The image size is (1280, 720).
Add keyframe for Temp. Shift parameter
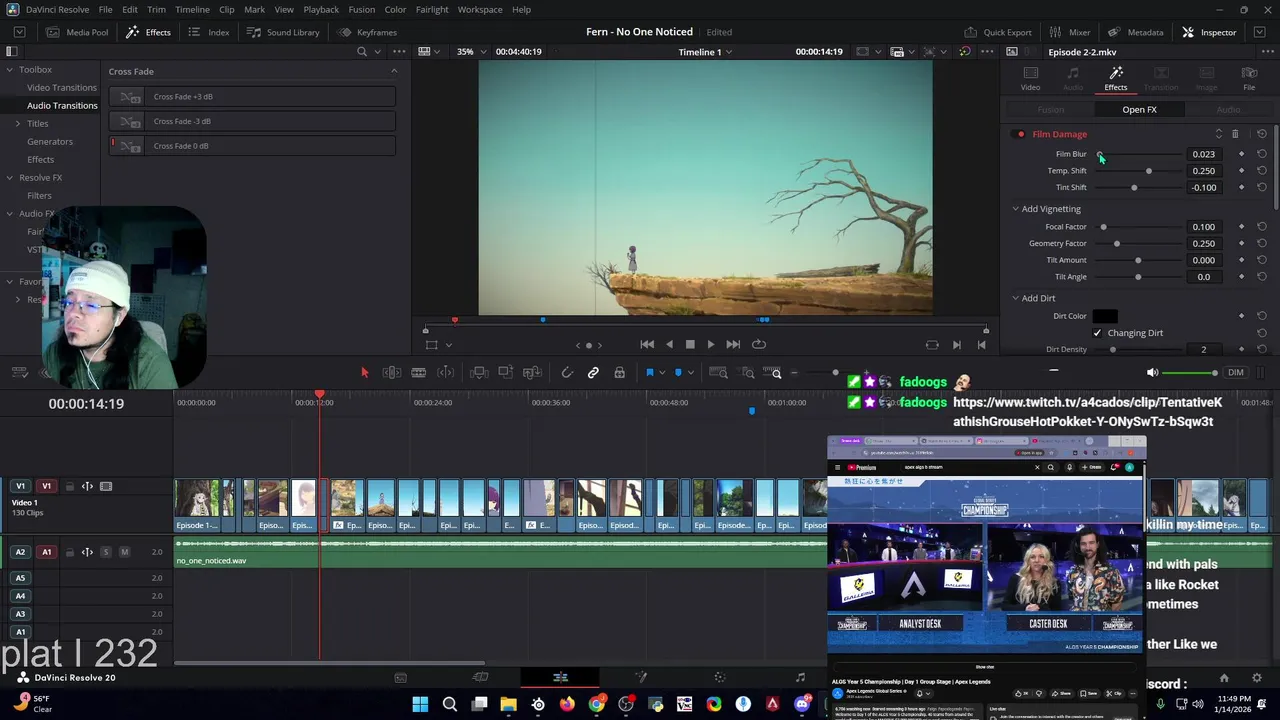tap(1241, 171)
